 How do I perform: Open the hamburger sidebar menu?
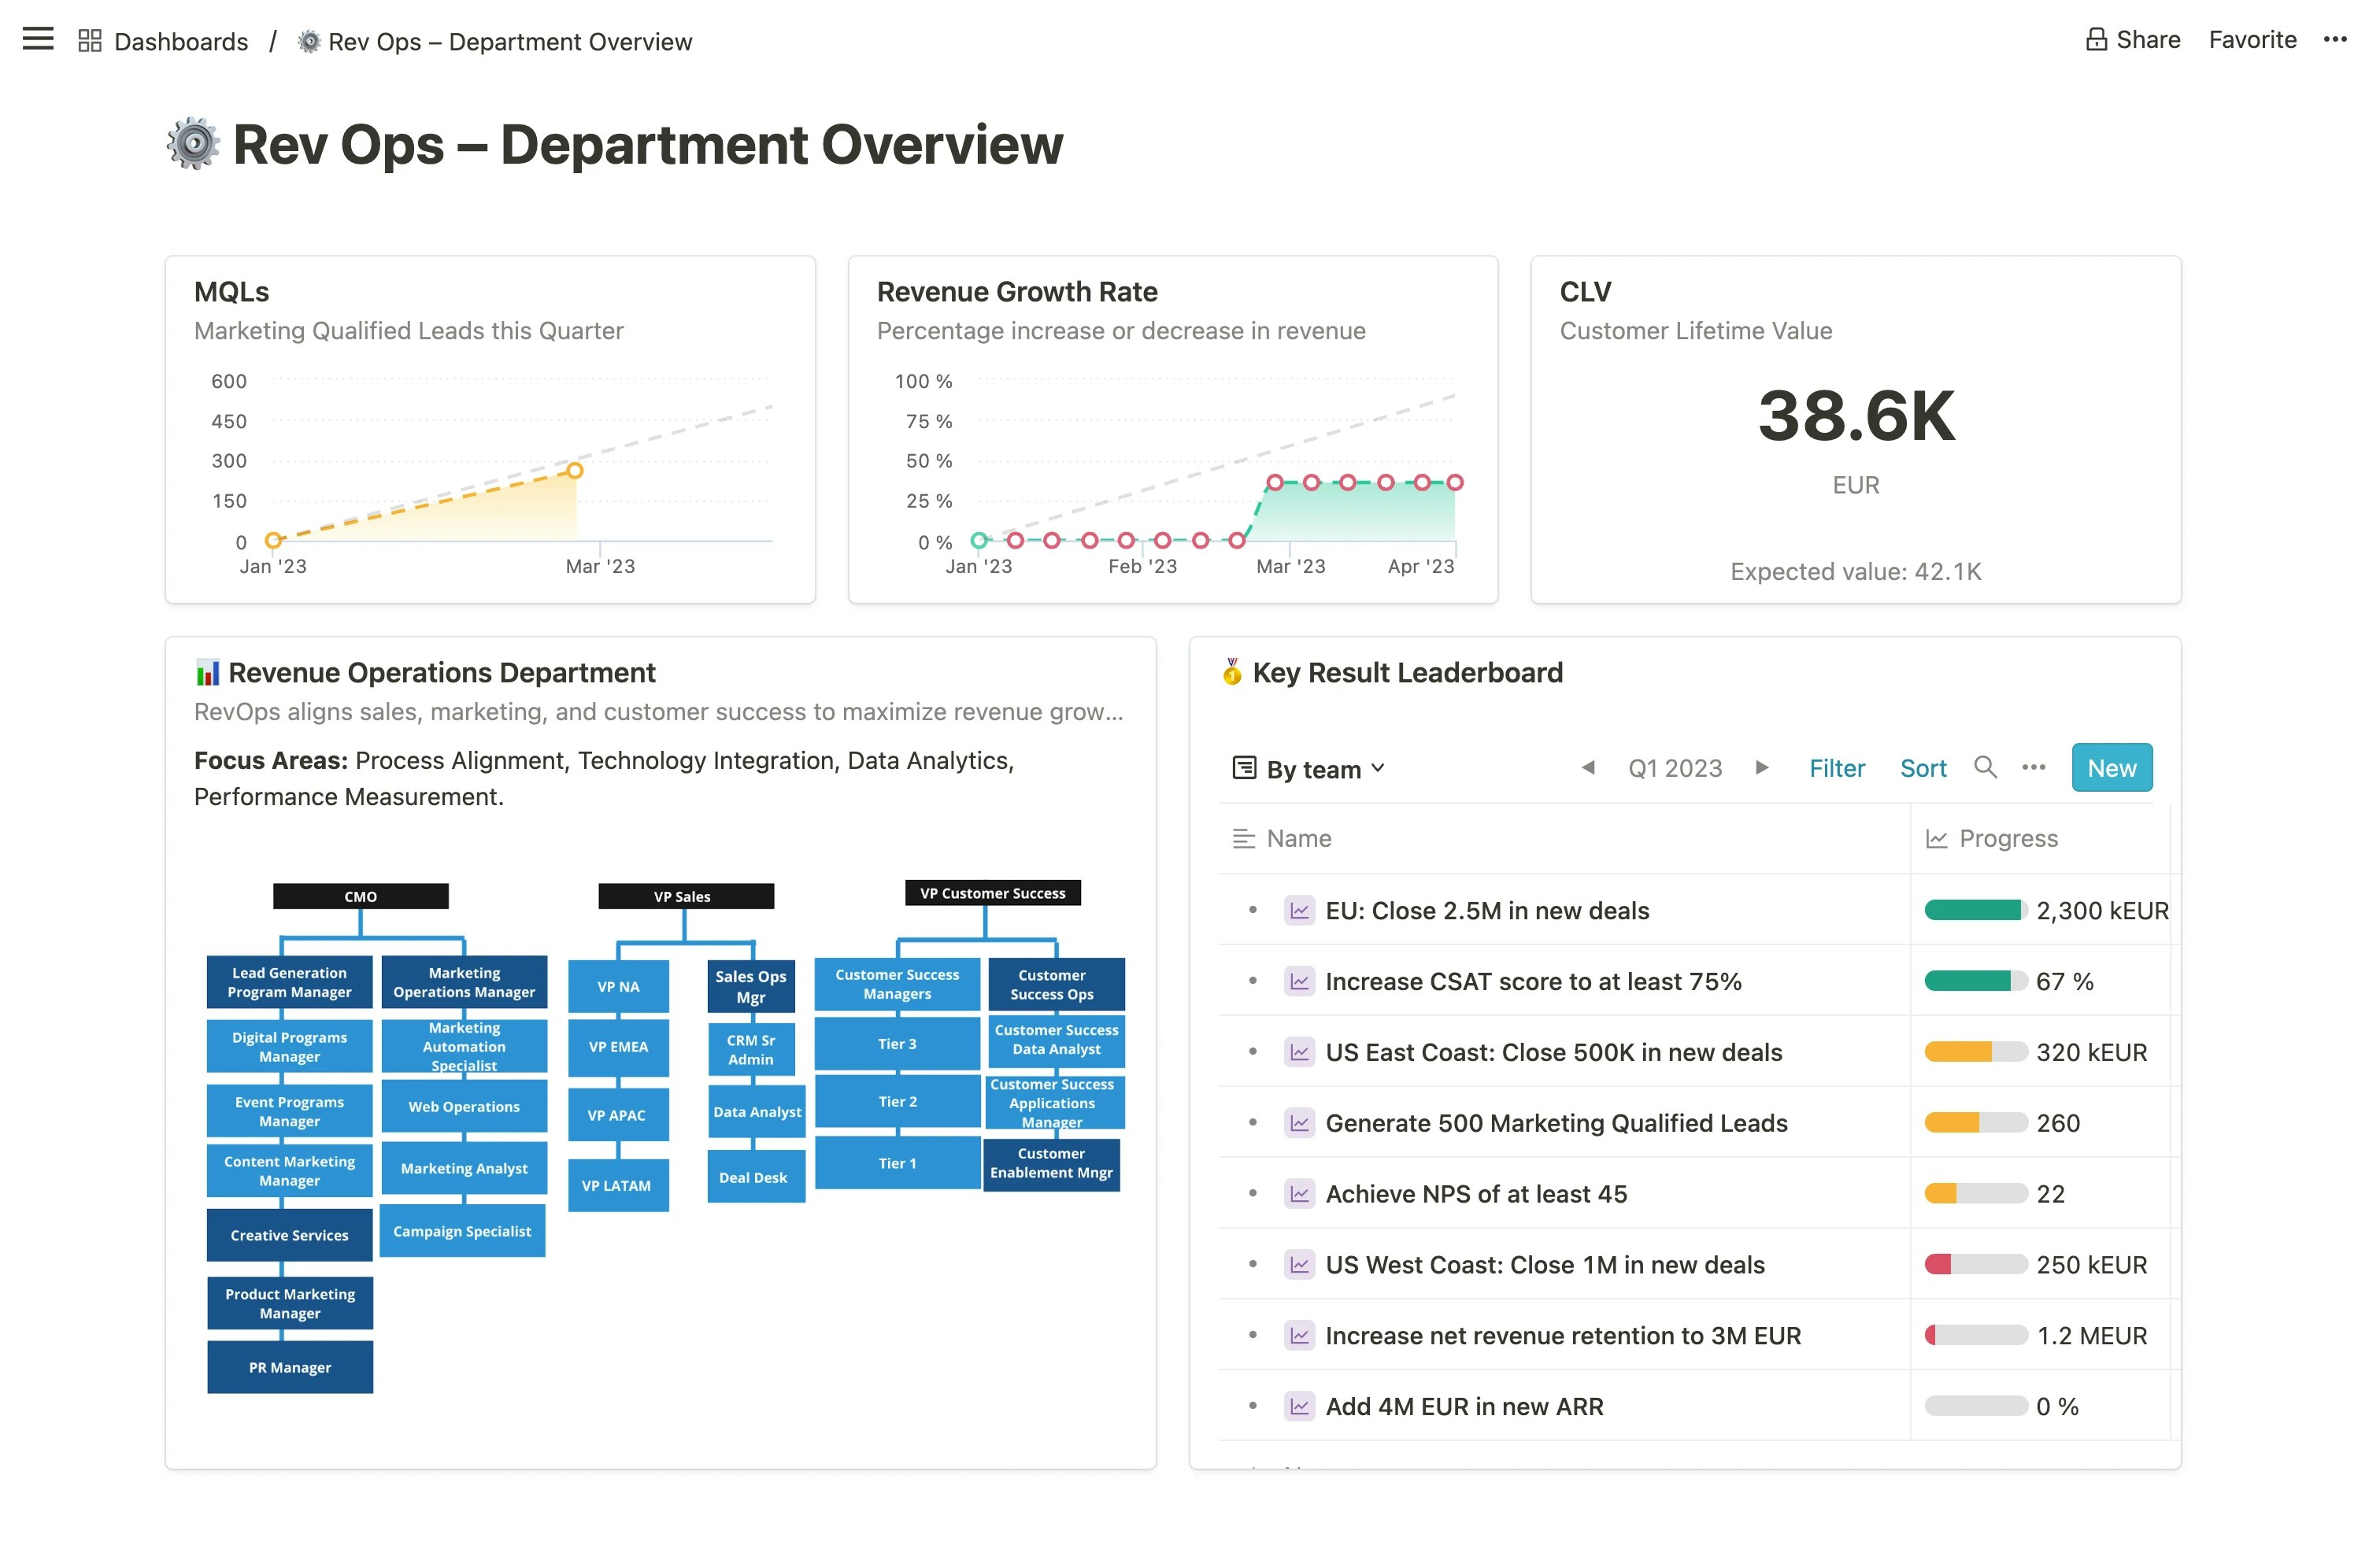[38, 40]
